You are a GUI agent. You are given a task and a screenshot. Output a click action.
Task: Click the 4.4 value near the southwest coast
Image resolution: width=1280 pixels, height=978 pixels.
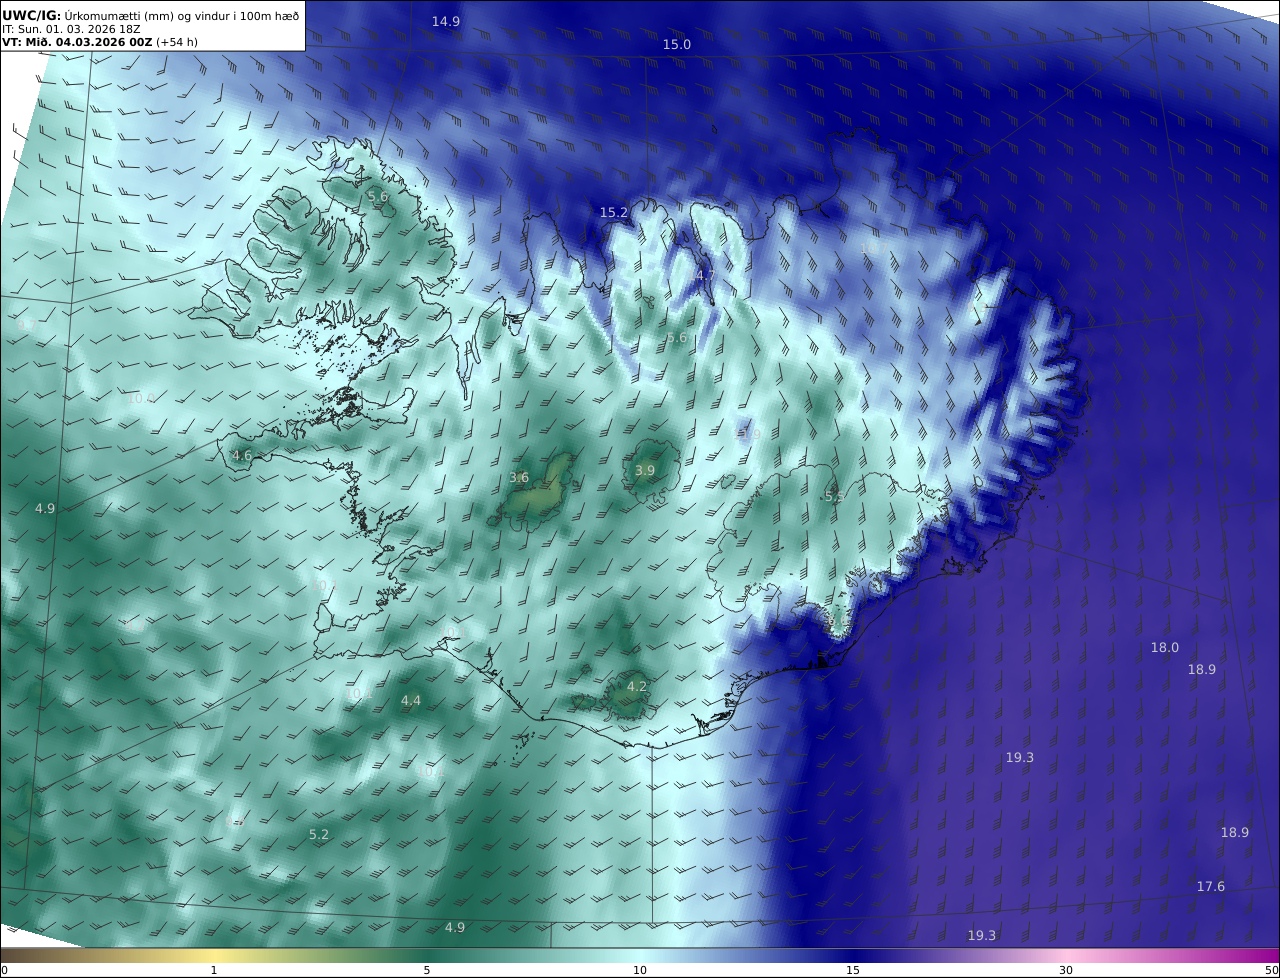(x=411, y=701)
